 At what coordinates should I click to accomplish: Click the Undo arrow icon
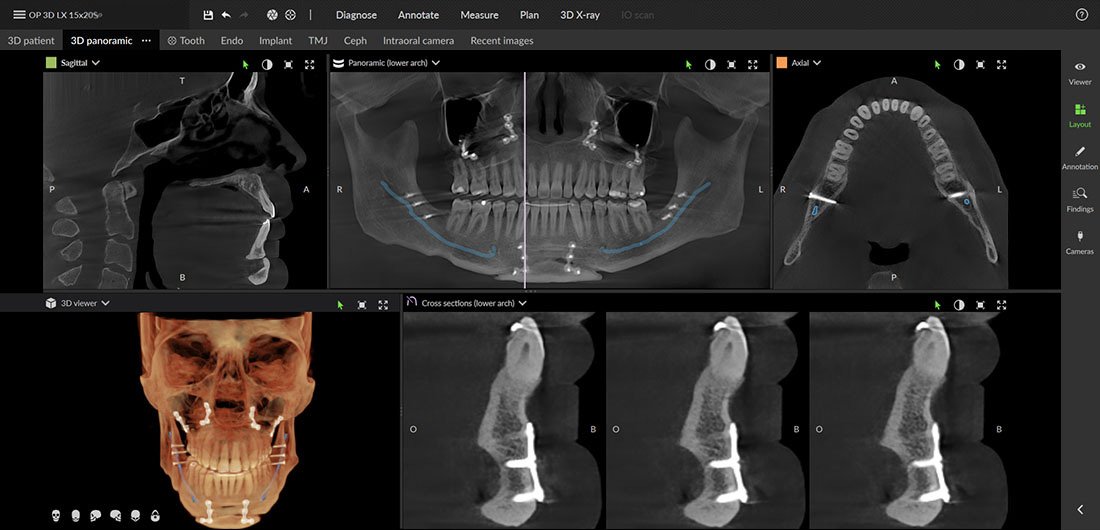226,15
